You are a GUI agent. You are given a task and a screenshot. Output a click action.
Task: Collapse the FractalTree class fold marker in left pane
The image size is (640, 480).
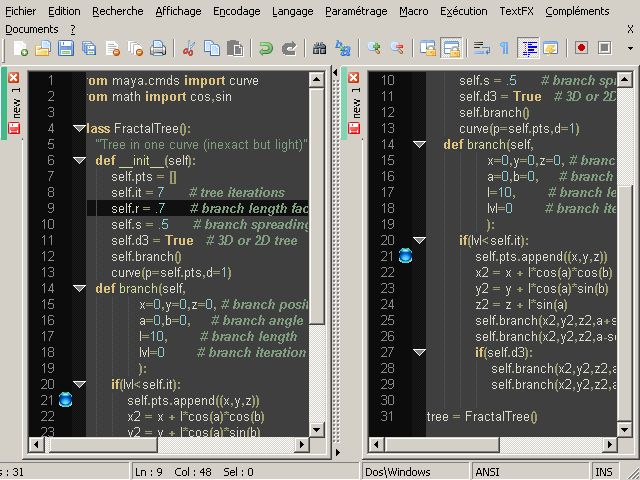click(x=80, y=129)
